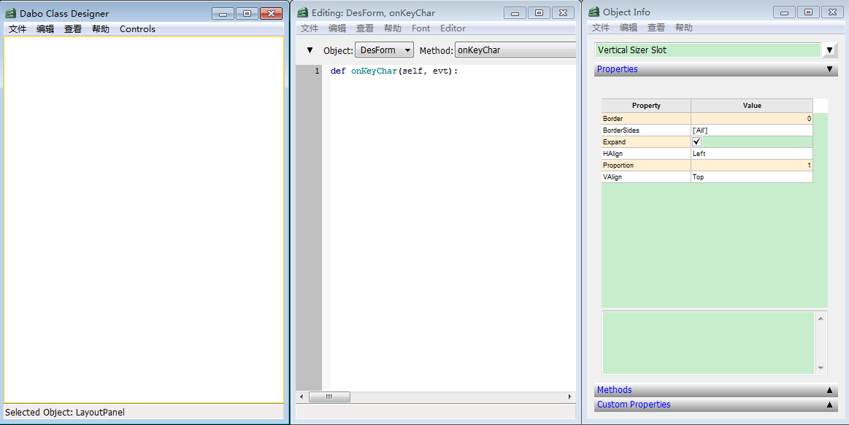Click scroll-down arrow in property description box
This screenshot has height=425, width=849.
(x=820, y=368)
